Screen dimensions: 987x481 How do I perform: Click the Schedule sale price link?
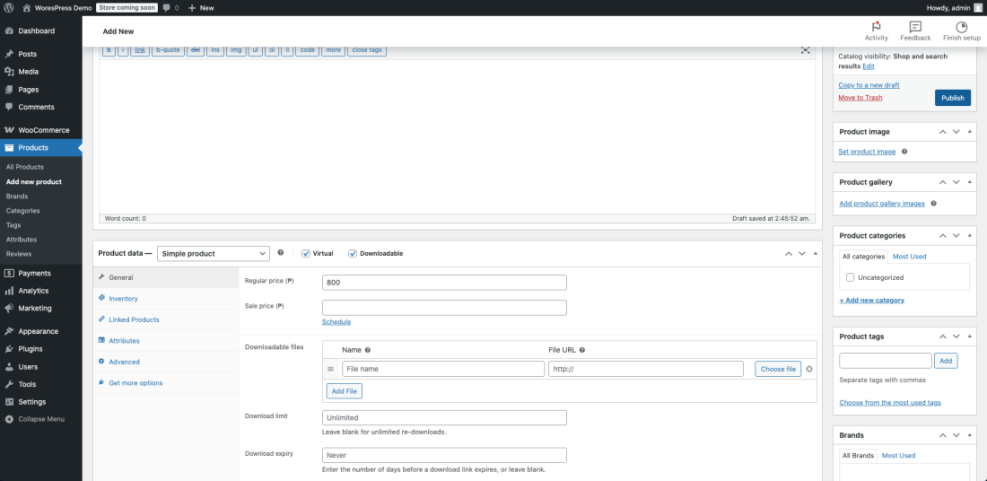336,322
